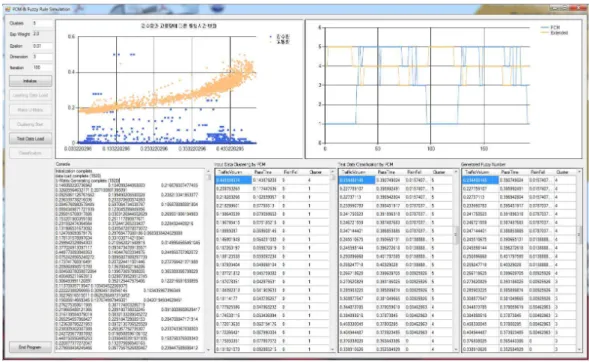The height and width of the screenshot is (362, 589).
Task: Focus the Clusters input field
Action: 42,23
